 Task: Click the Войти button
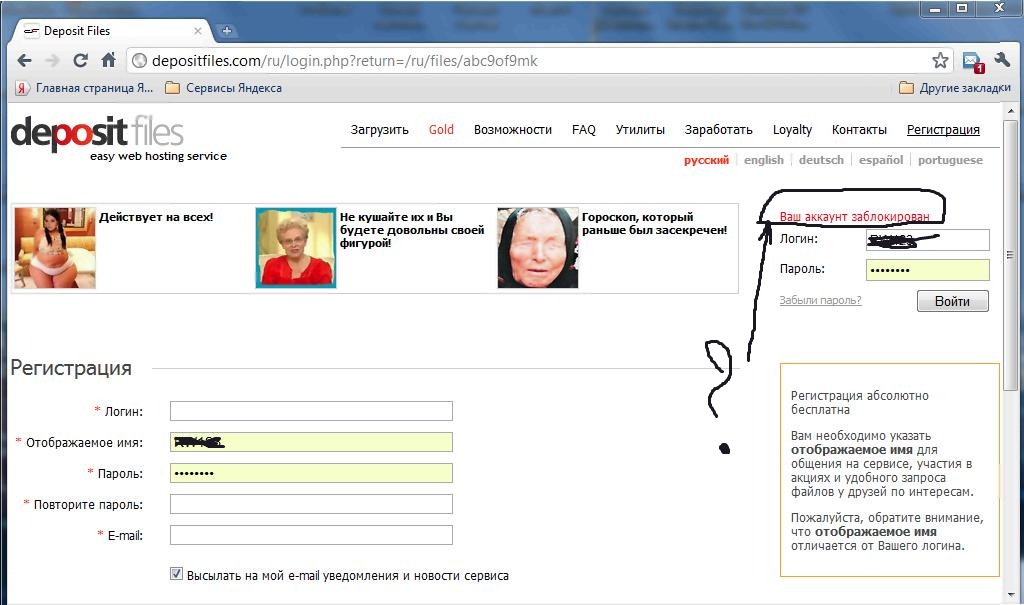point(952,301)
